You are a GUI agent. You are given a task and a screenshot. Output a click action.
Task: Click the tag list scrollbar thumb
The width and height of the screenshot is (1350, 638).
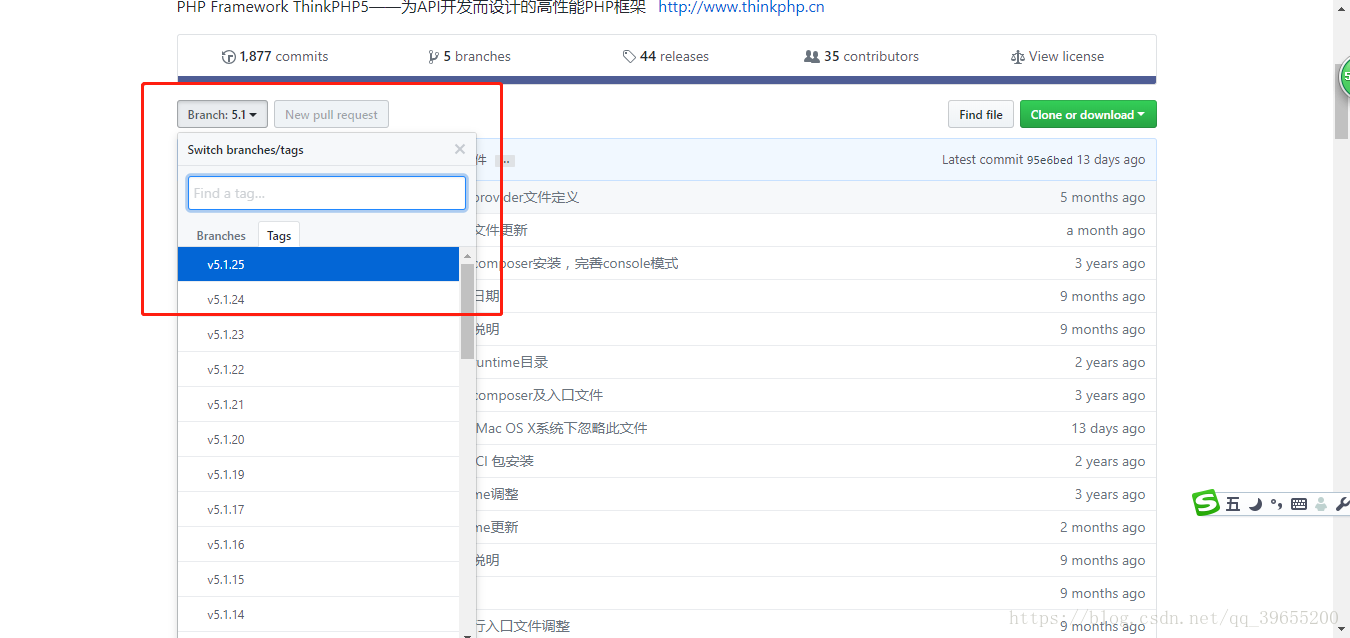coord(467,311)
